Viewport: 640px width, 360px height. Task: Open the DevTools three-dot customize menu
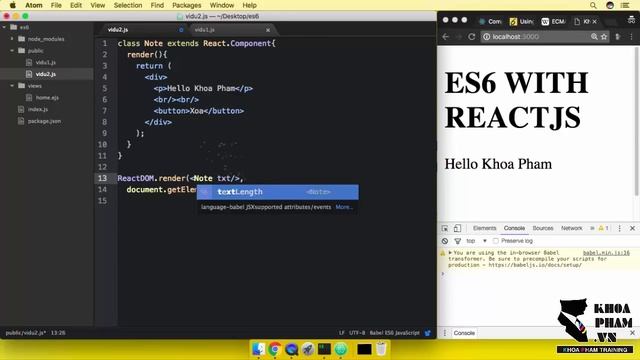coord(620,228)
